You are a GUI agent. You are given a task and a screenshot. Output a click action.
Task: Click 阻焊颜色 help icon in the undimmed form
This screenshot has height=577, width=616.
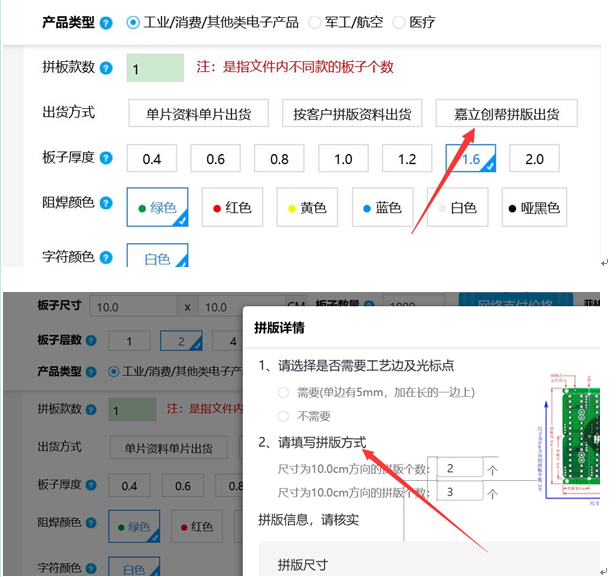click(x=106, y=204)
